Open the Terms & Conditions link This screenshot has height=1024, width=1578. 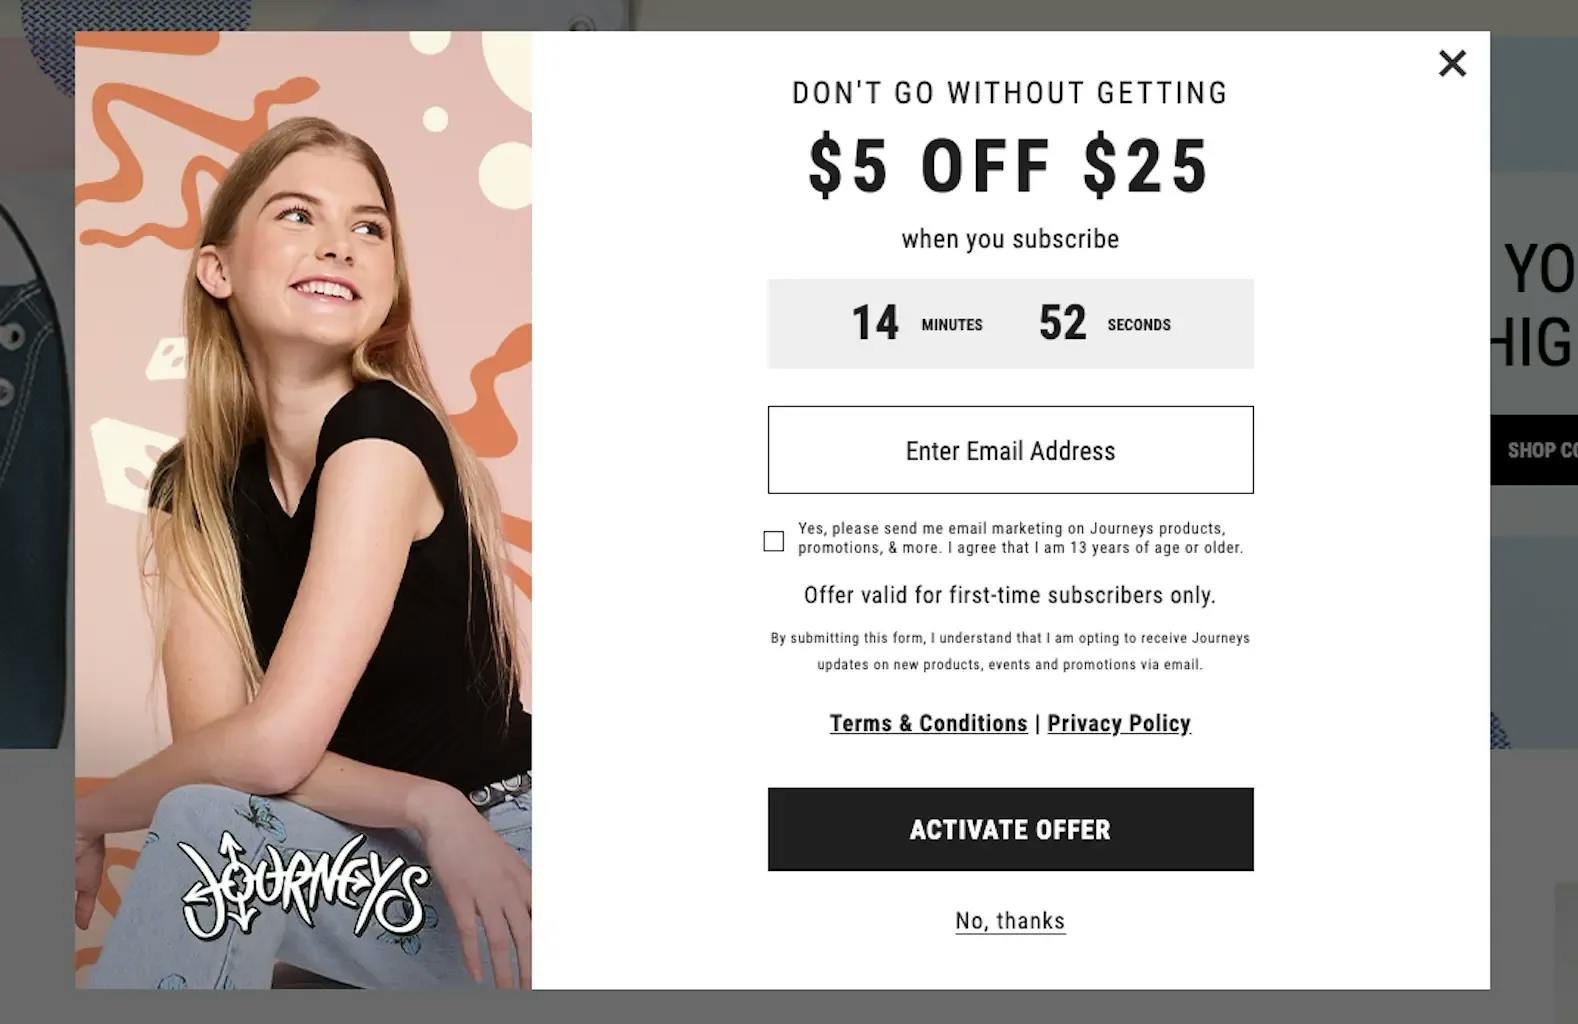tap(928, 723)
